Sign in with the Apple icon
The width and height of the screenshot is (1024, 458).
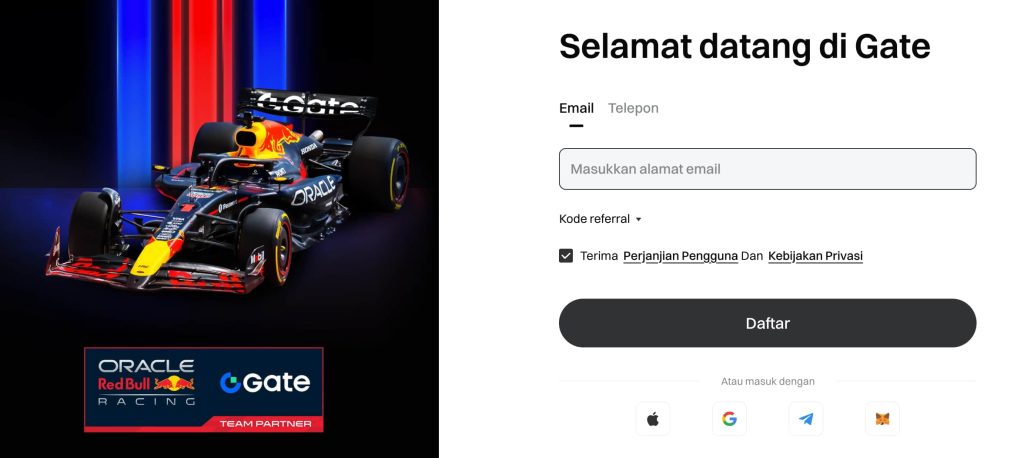point(652,419)
